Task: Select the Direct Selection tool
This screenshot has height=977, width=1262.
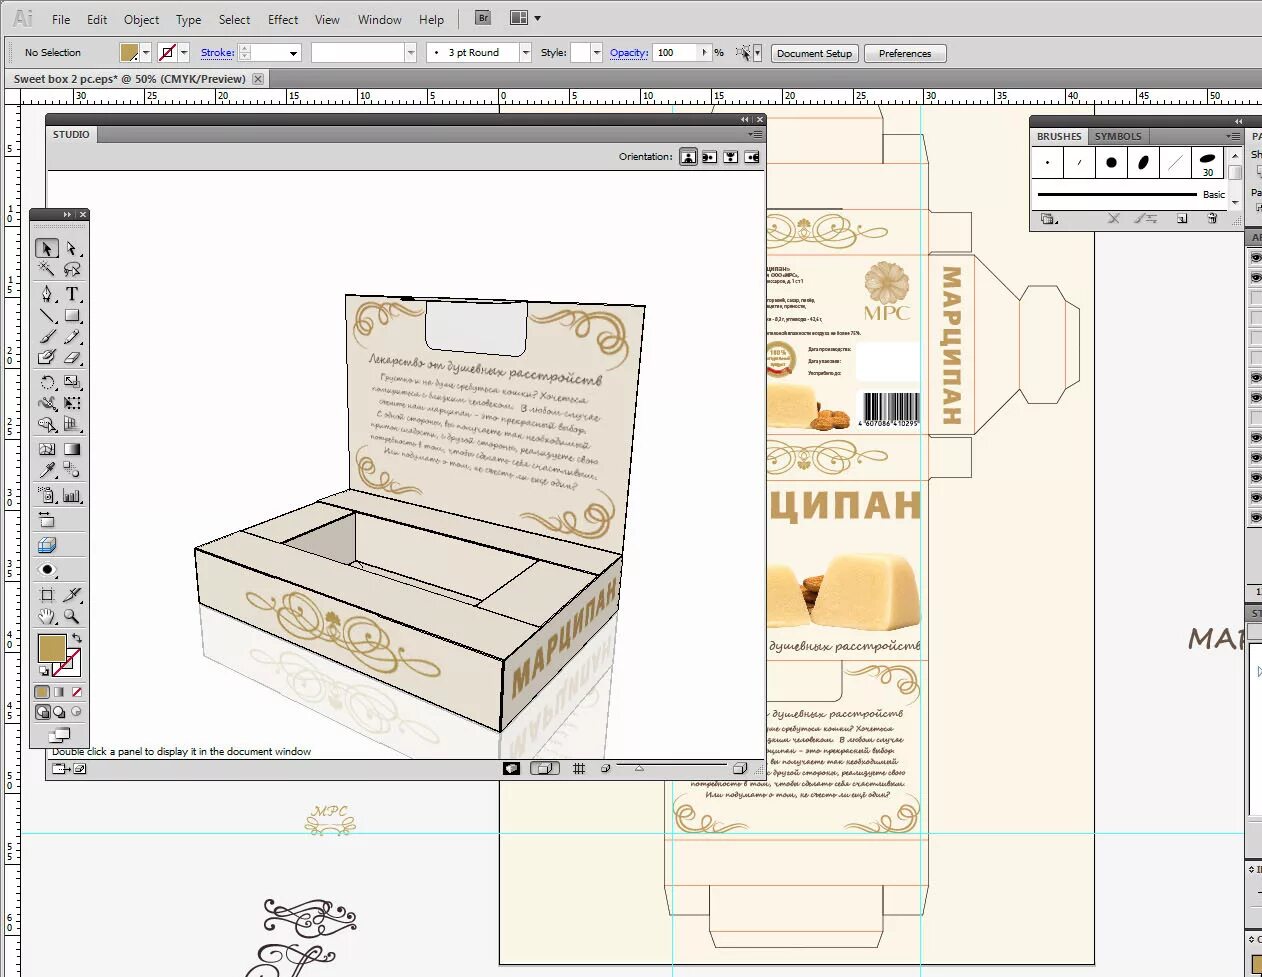Action: coord(72,248)
